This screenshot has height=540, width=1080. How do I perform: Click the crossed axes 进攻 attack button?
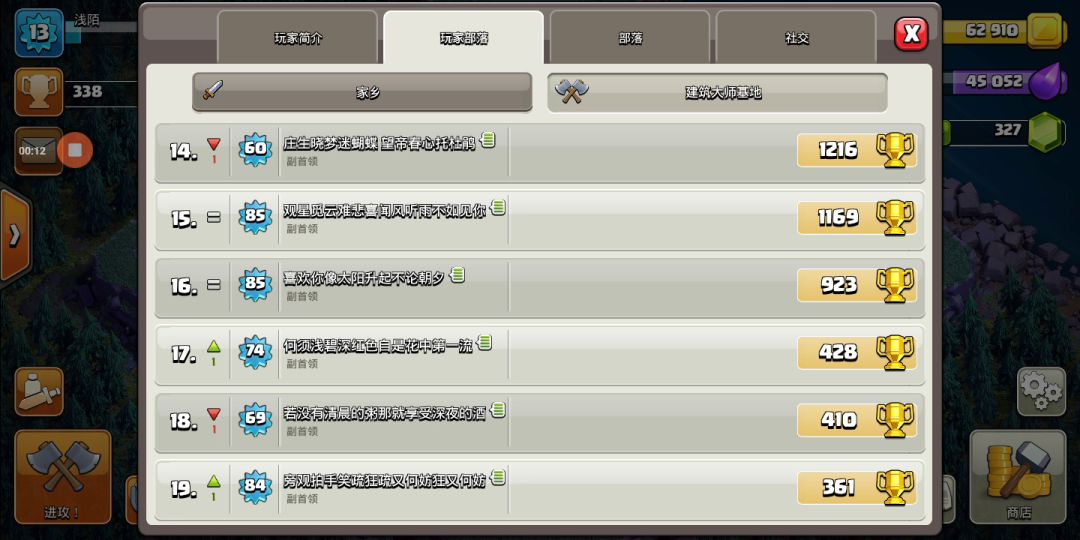coord(63,477)
